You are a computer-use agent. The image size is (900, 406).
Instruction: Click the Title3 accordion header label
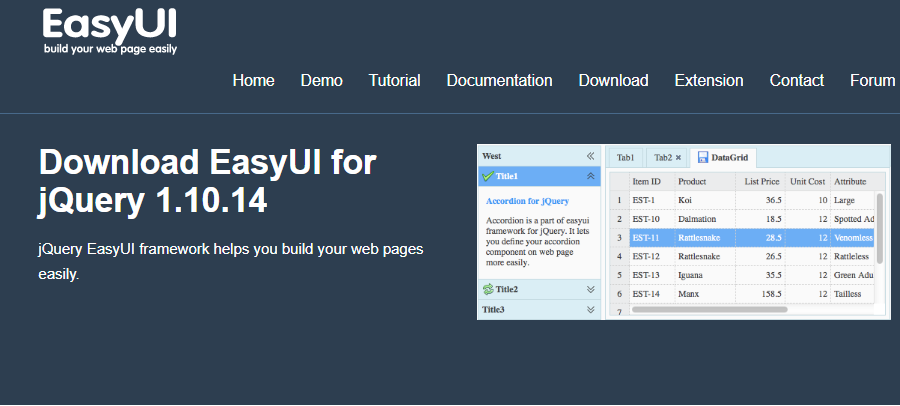coord(493,310)
